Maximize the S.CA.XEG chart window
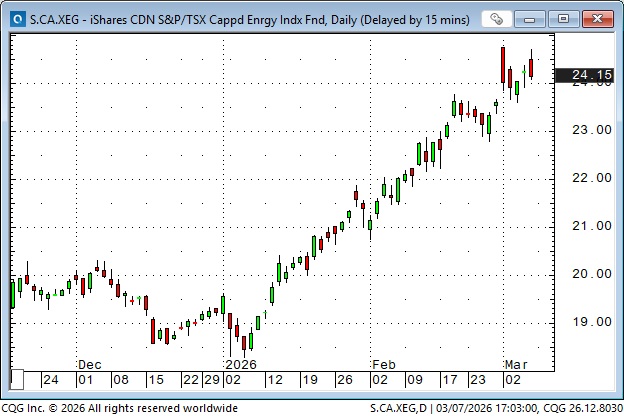 (x=564, y=18)
